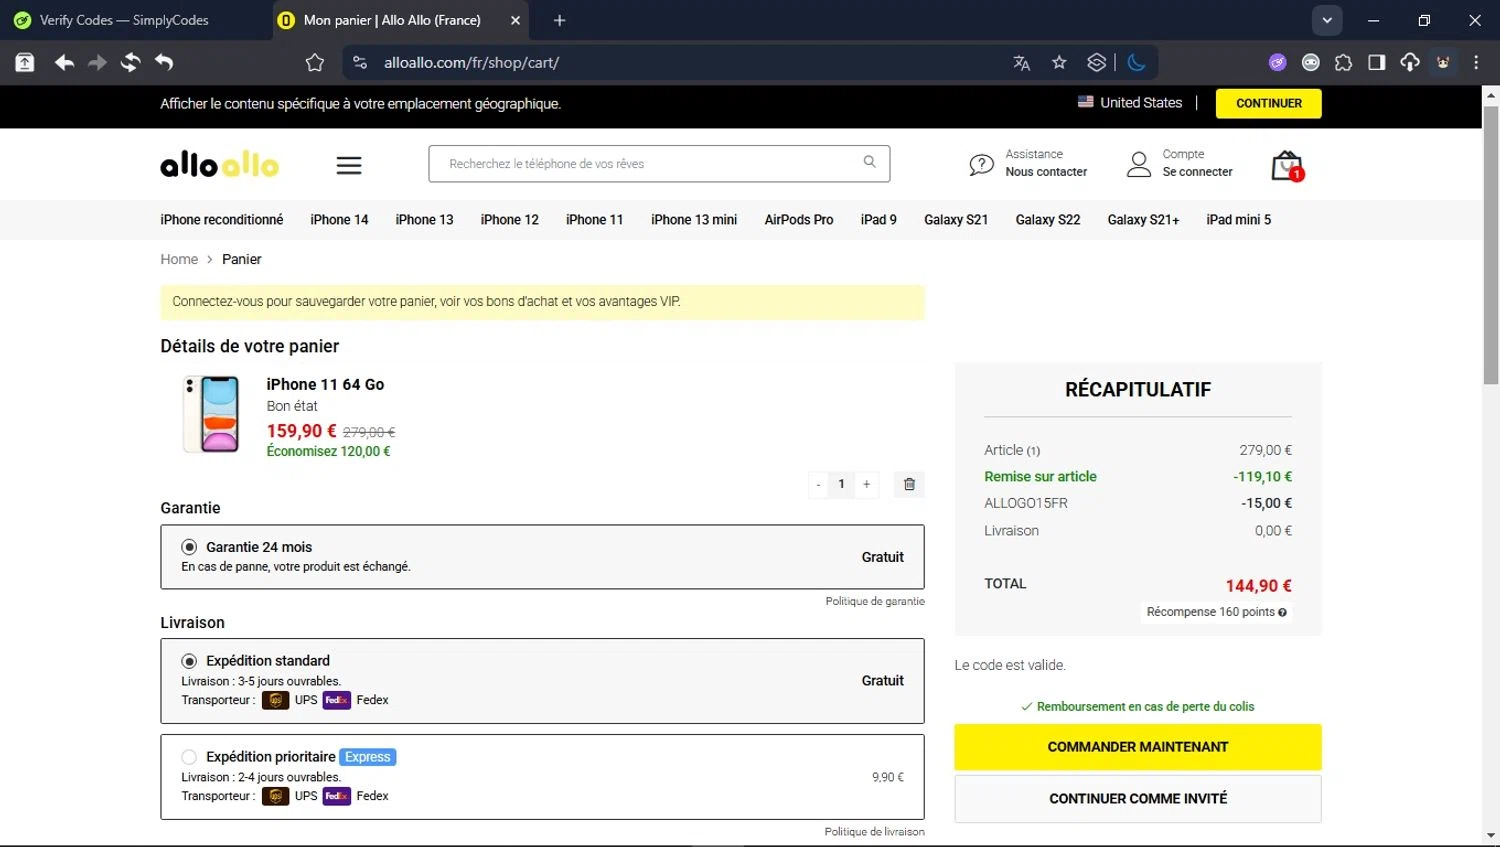Click CONTINUER COMME INVITÉ button
This screenshot has width=1500, height=847.
(x=1138, y=799)
